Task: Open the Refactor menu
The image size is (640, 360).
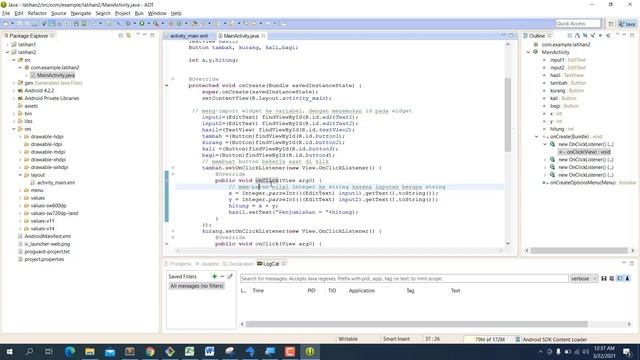Action: pos(37,13)
